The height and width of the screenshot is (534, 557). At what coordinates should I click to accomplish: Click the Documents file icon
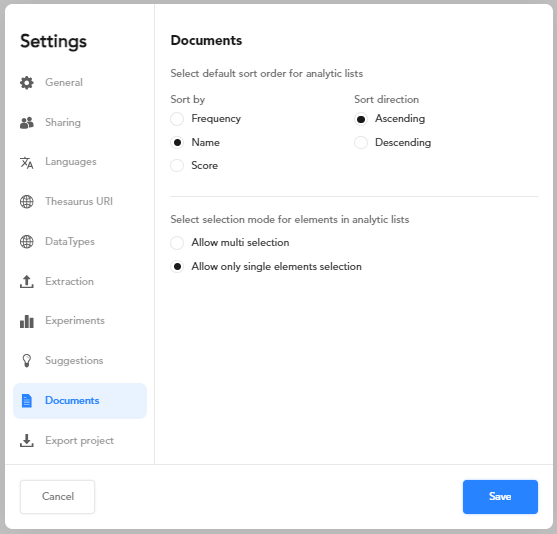pos(27,401)
